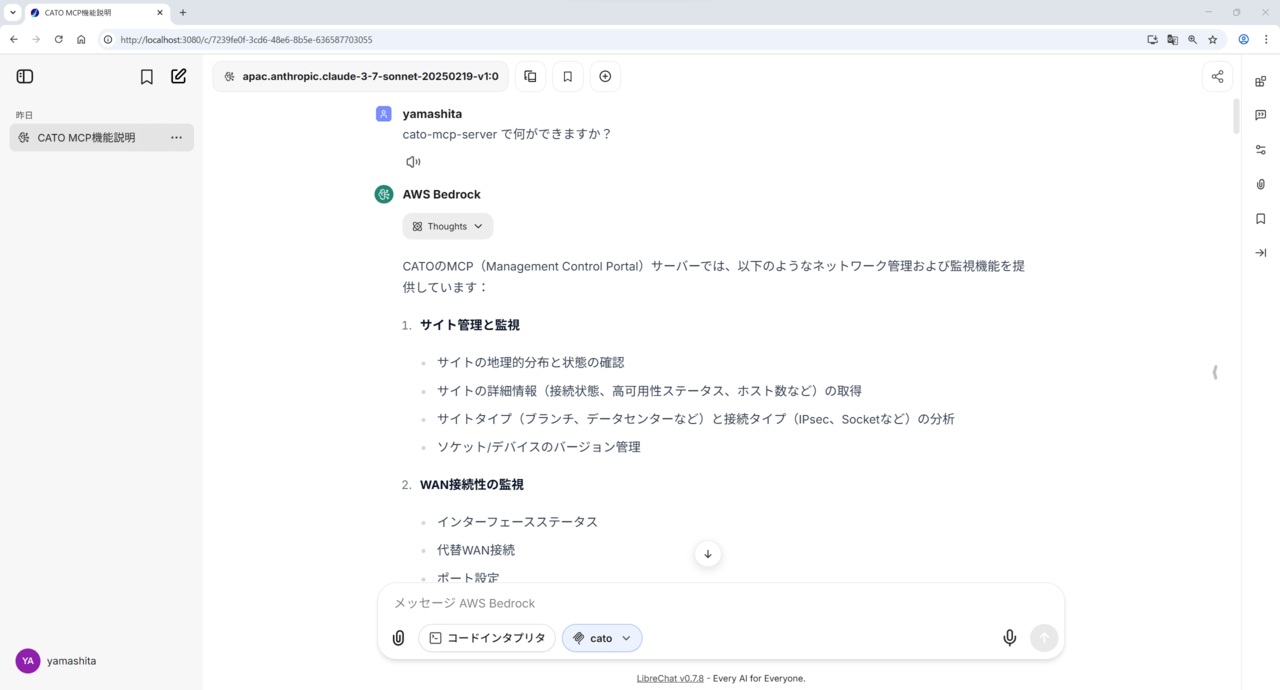Select the CATO MCP機能説明 browser tab
This screenshot has height=690, width=1280.
(96, 13)
